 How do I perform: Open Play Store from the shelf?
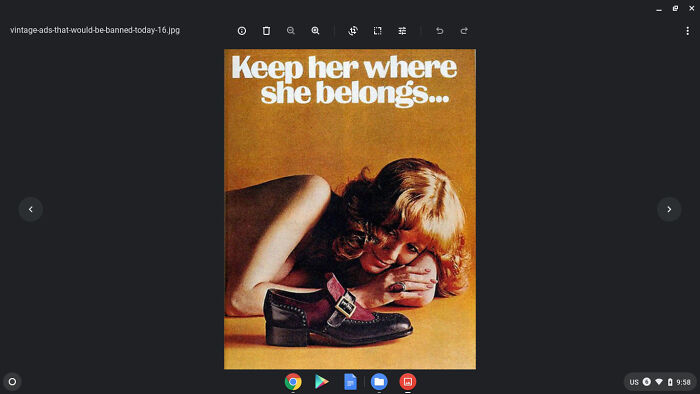[321, 382]
